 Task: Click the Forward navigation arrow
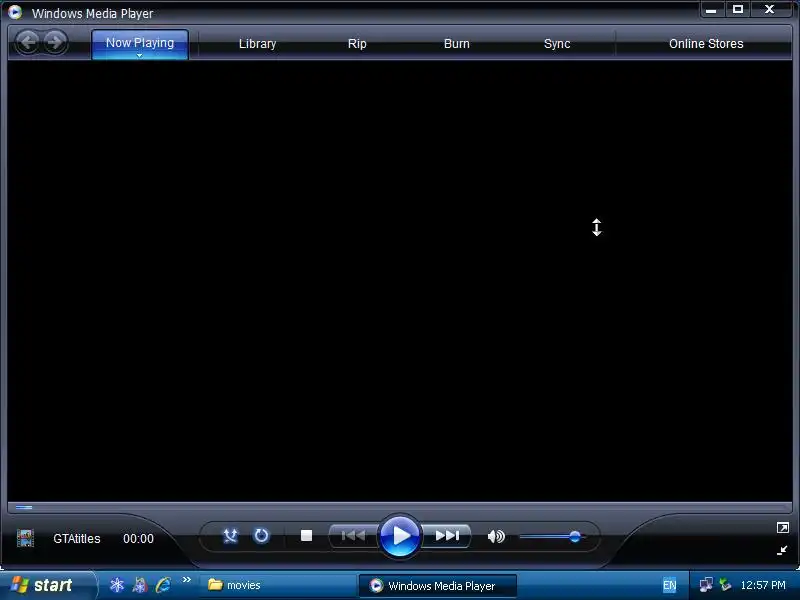click(55, 42)
